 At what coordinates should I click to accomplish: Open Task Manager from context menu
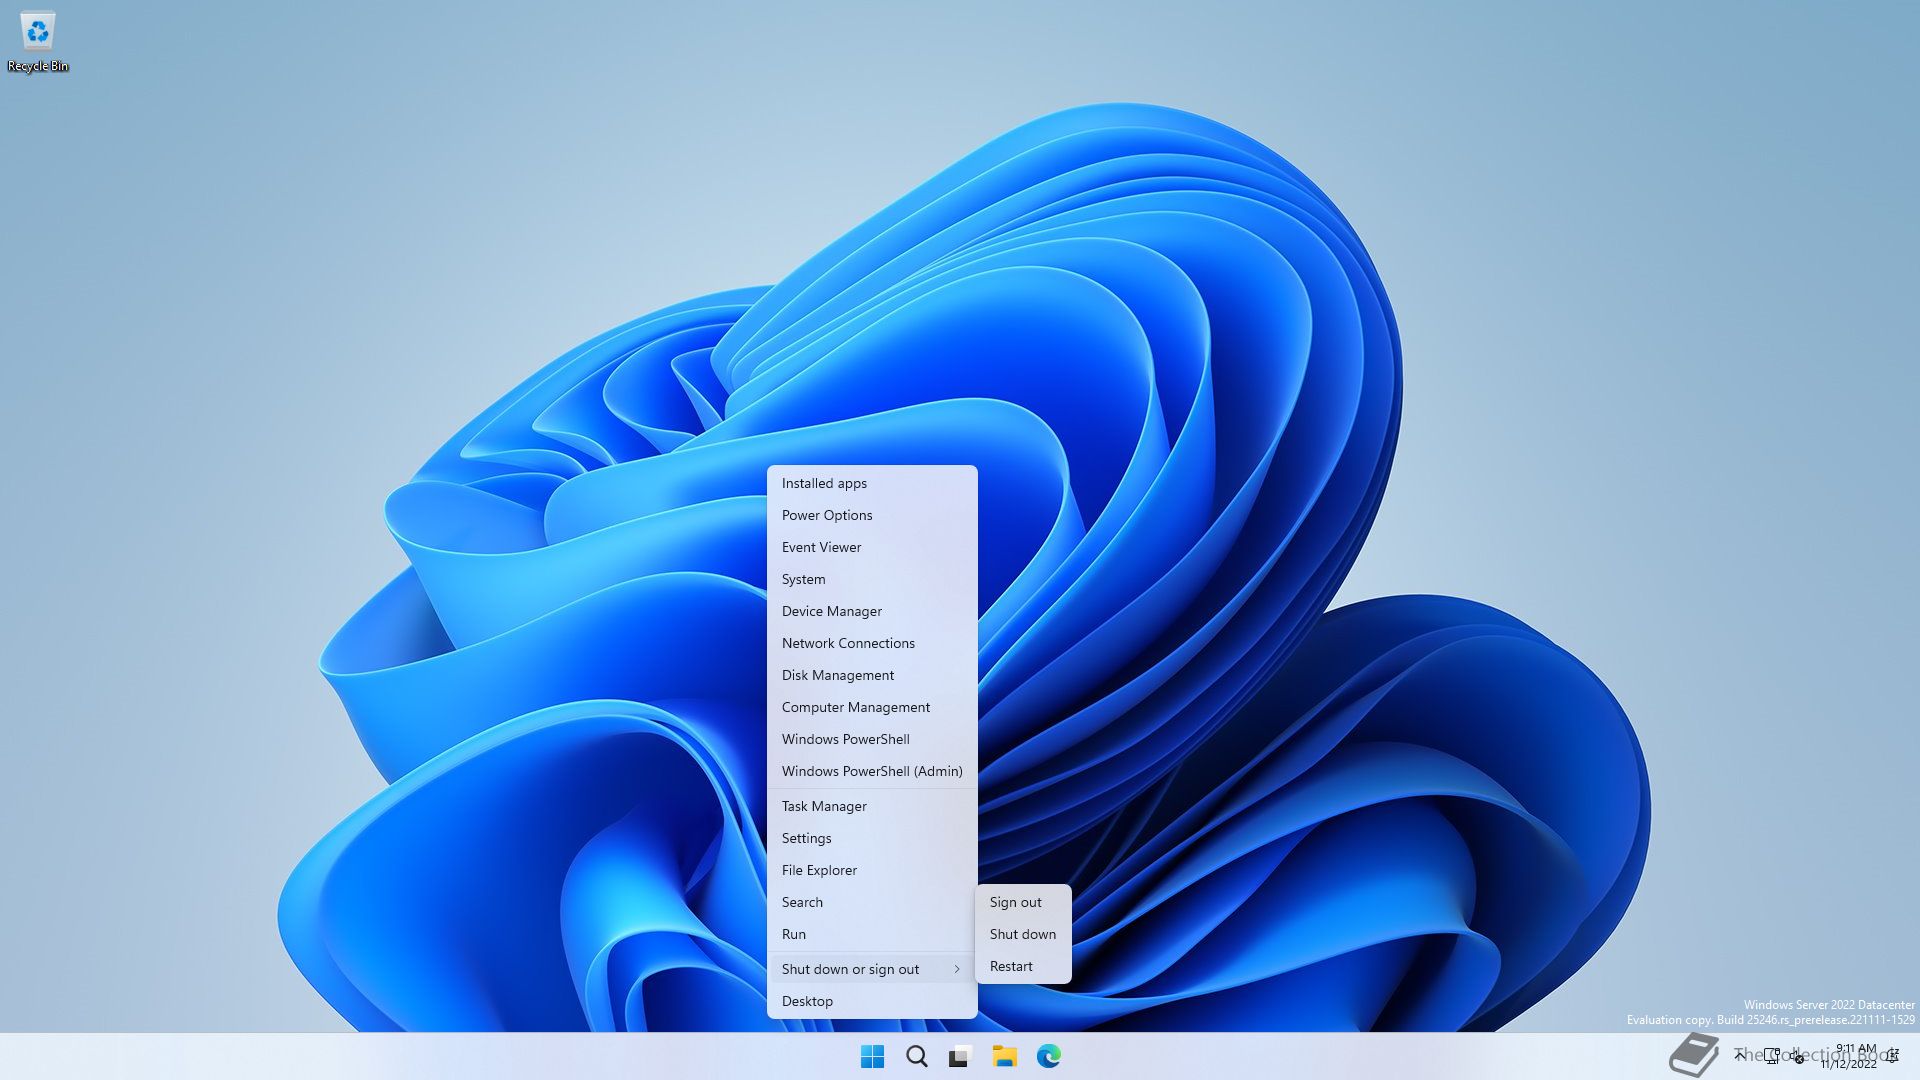[x=824, y=806]
